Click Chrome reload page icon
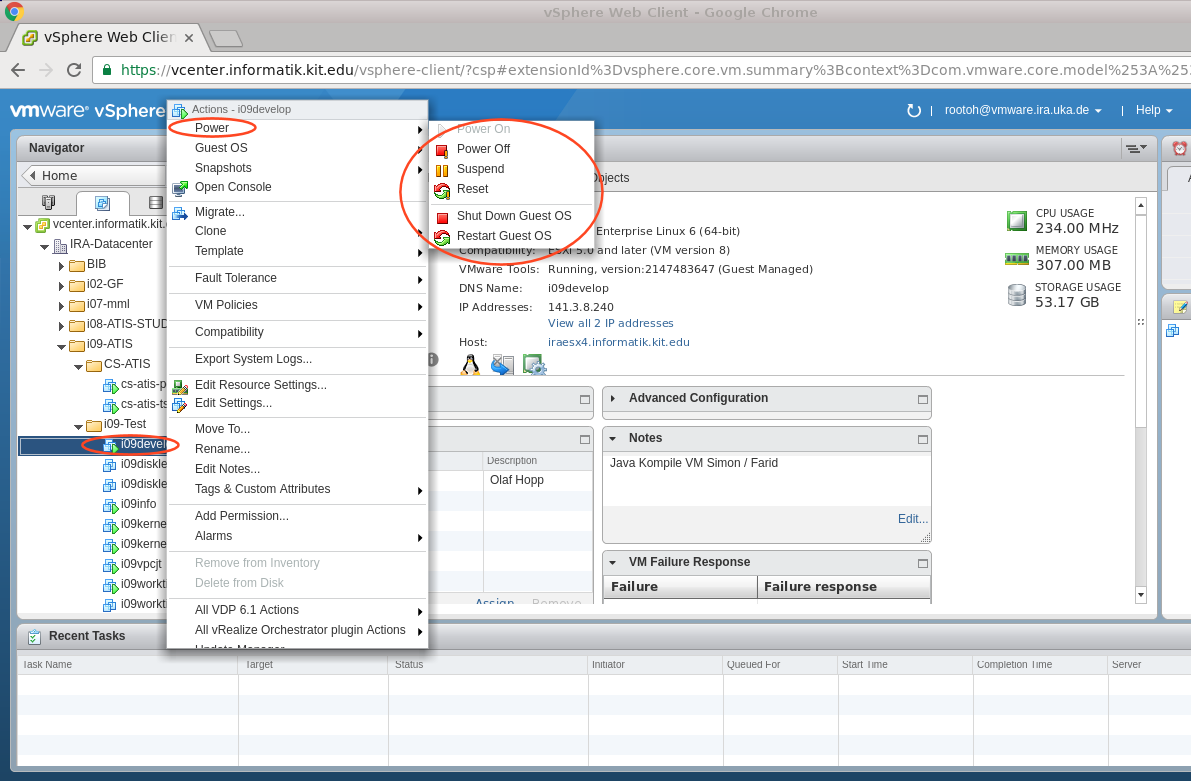 pos(74,70)
